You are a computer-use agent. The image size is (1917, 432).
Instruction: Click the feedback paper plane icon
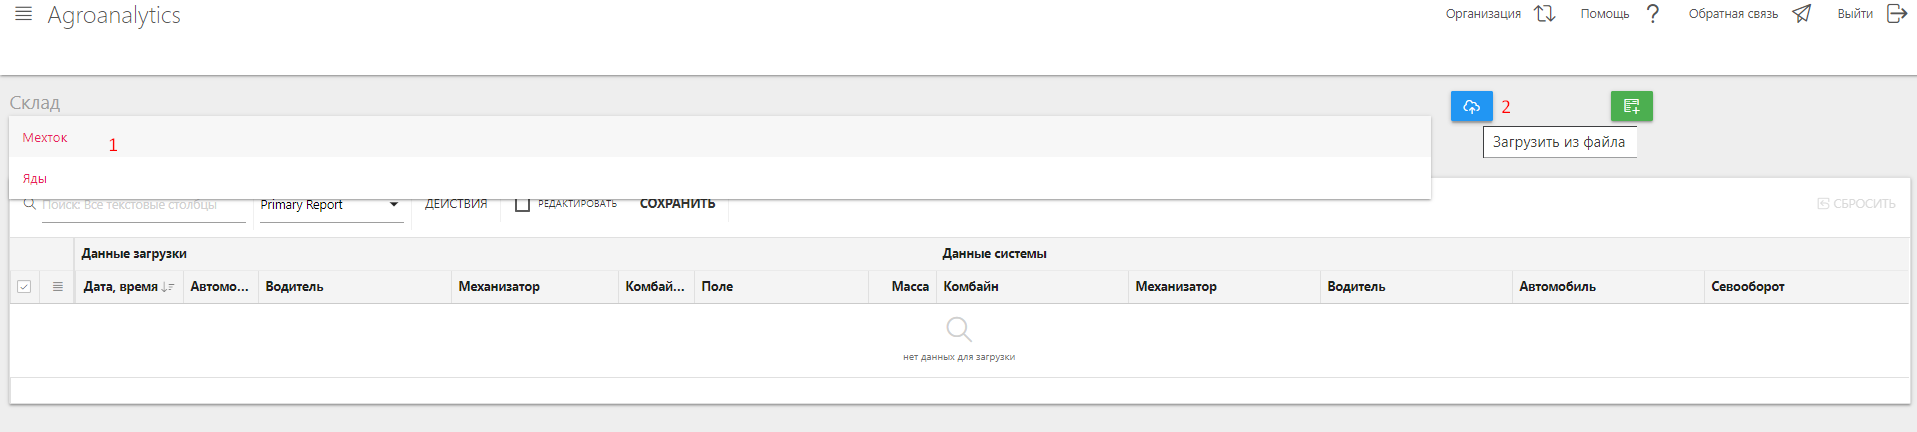tap(1802, 14)
